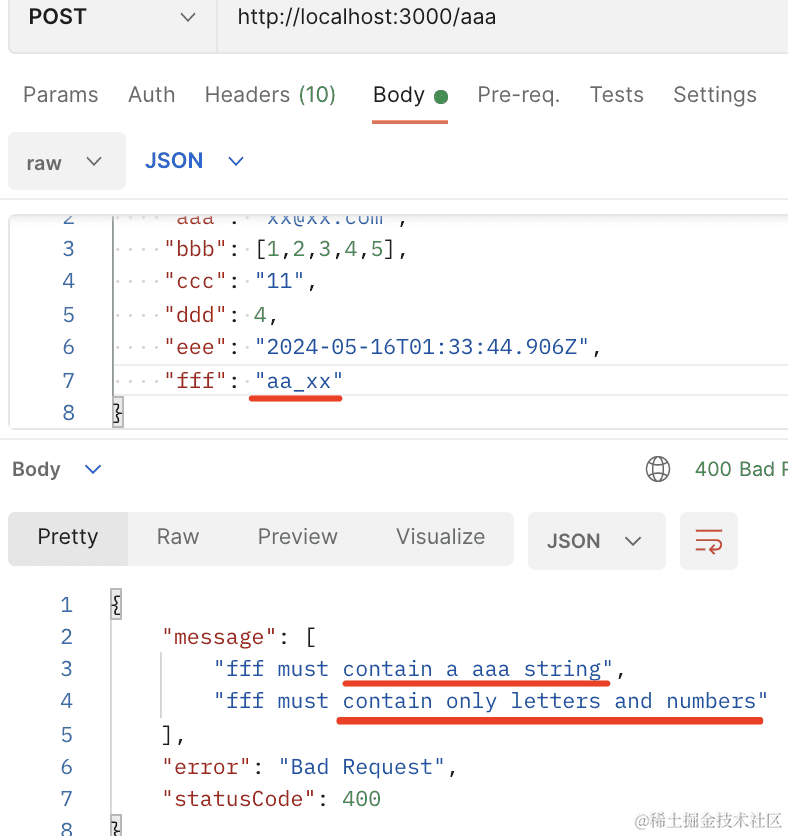Open the POST method dropdown
The image size is (788, 836).
point(110,17)
